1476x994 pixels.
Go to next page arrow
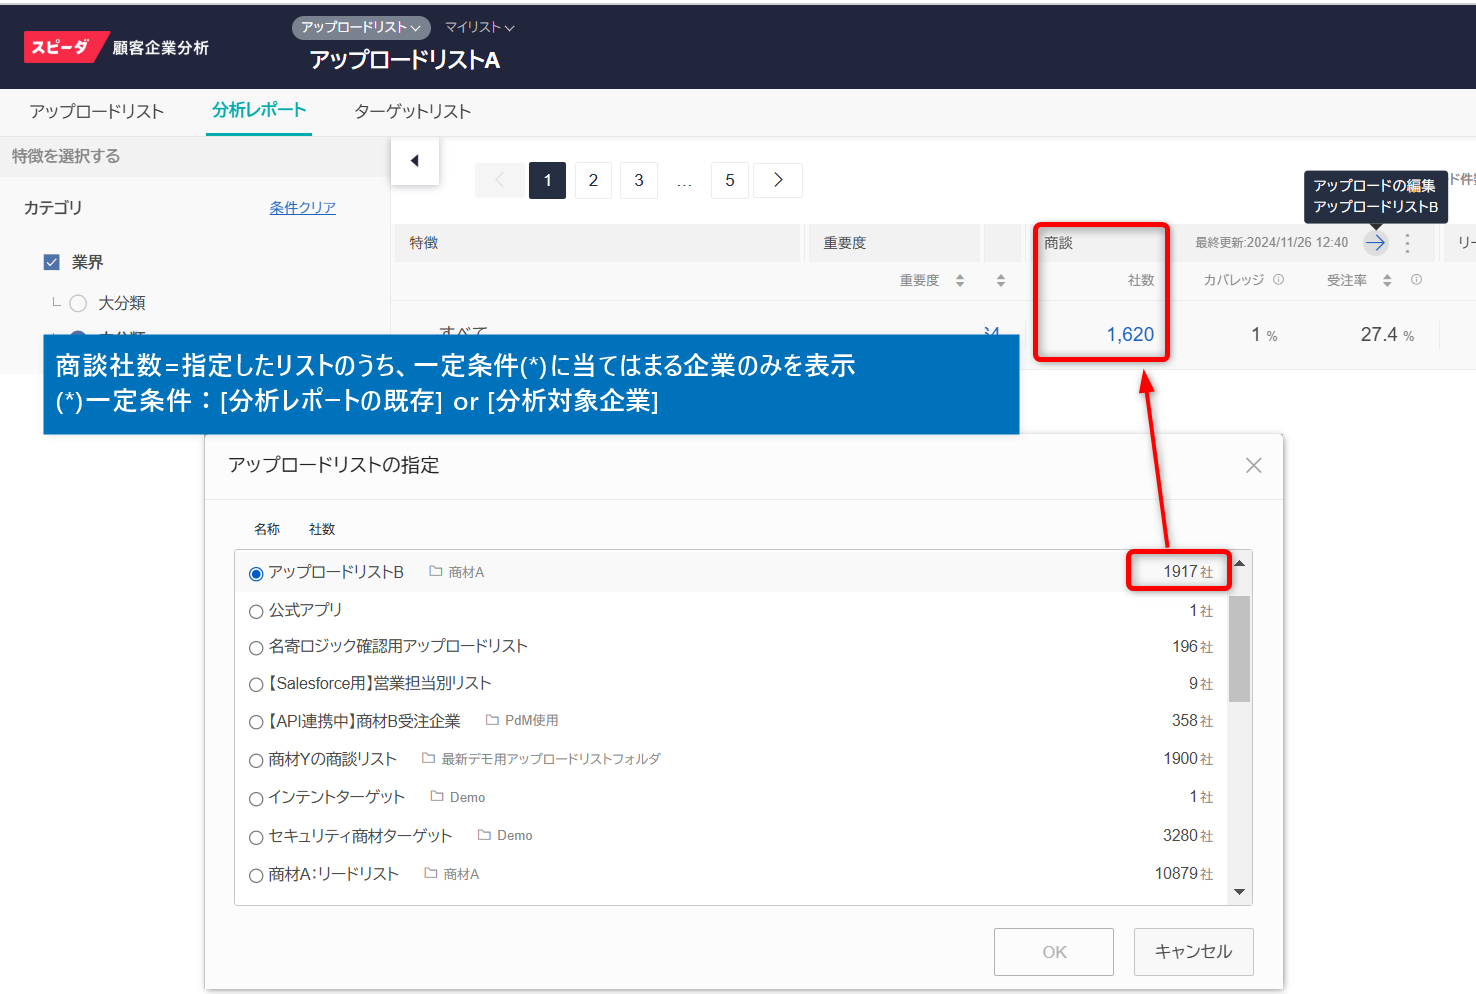(777, 180)
